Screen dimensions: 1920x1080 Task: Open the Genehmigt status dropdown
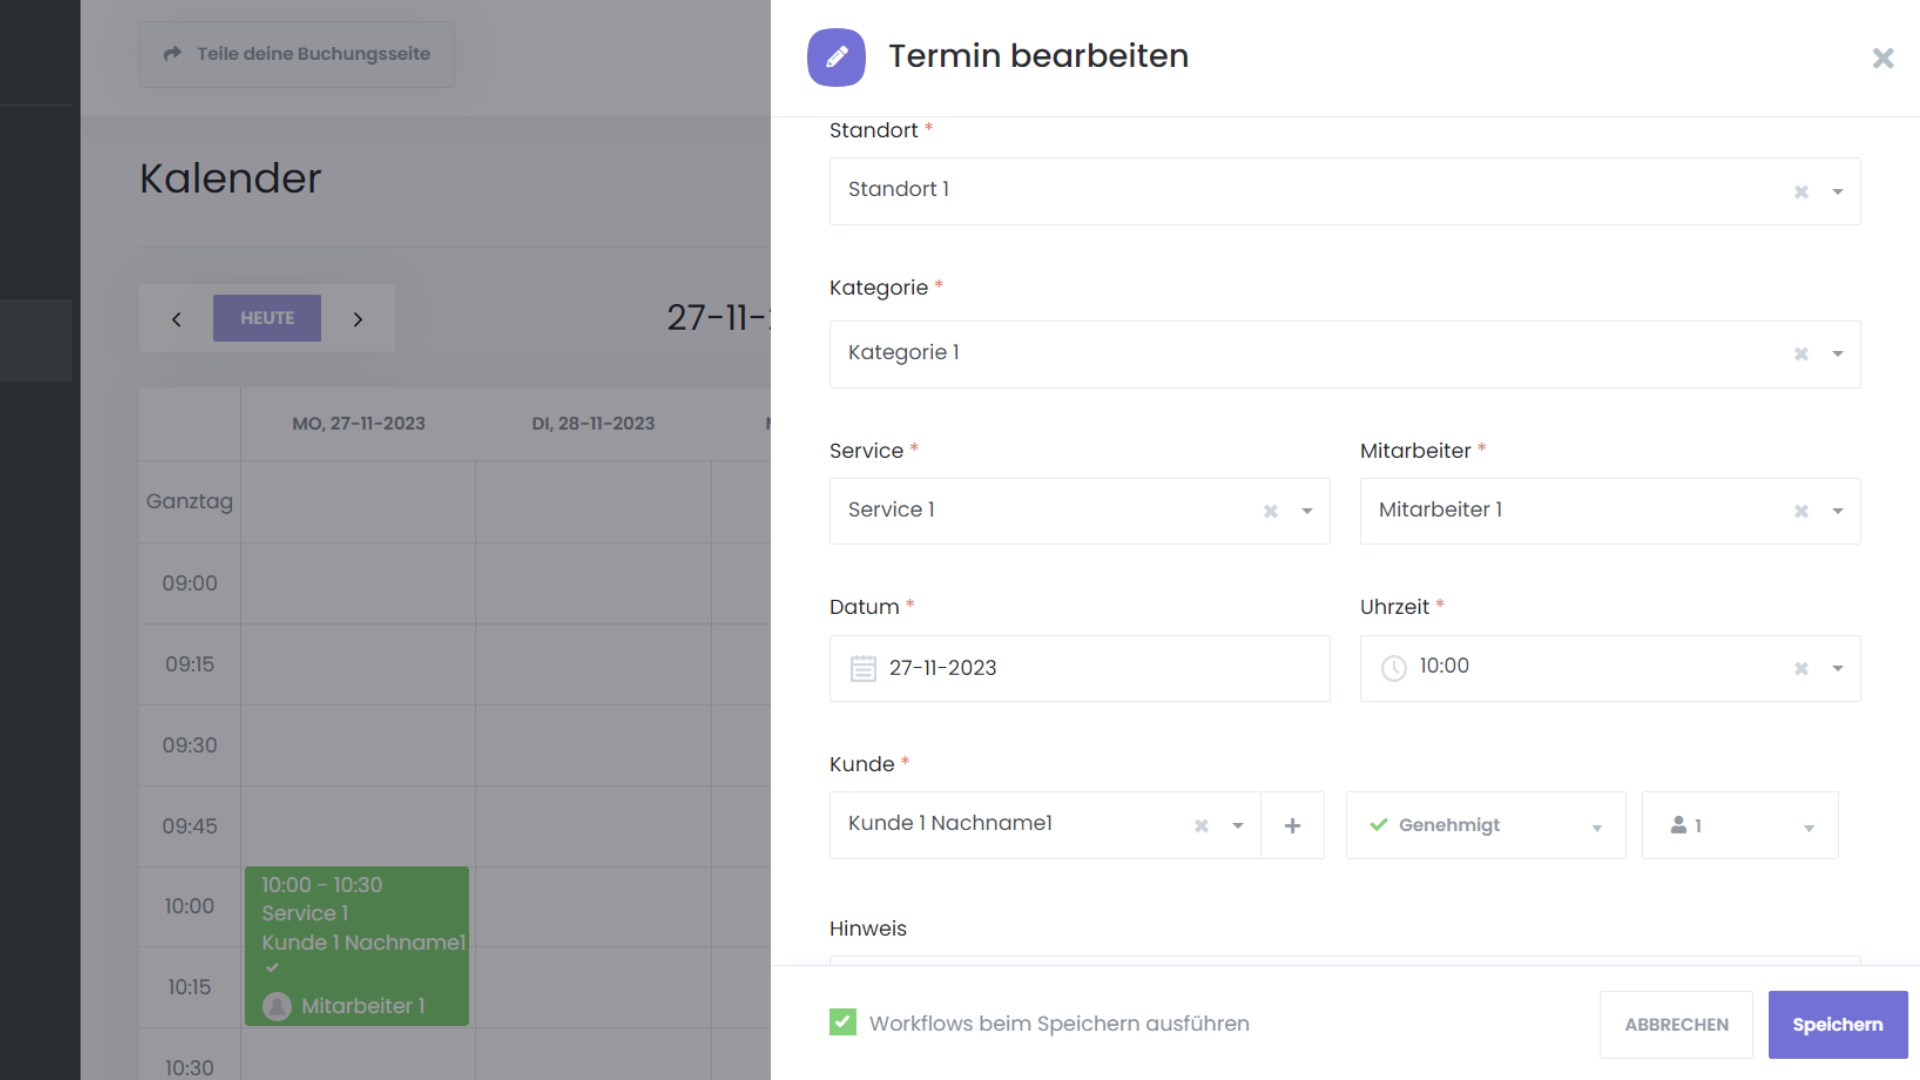(x=1485, y=825)
